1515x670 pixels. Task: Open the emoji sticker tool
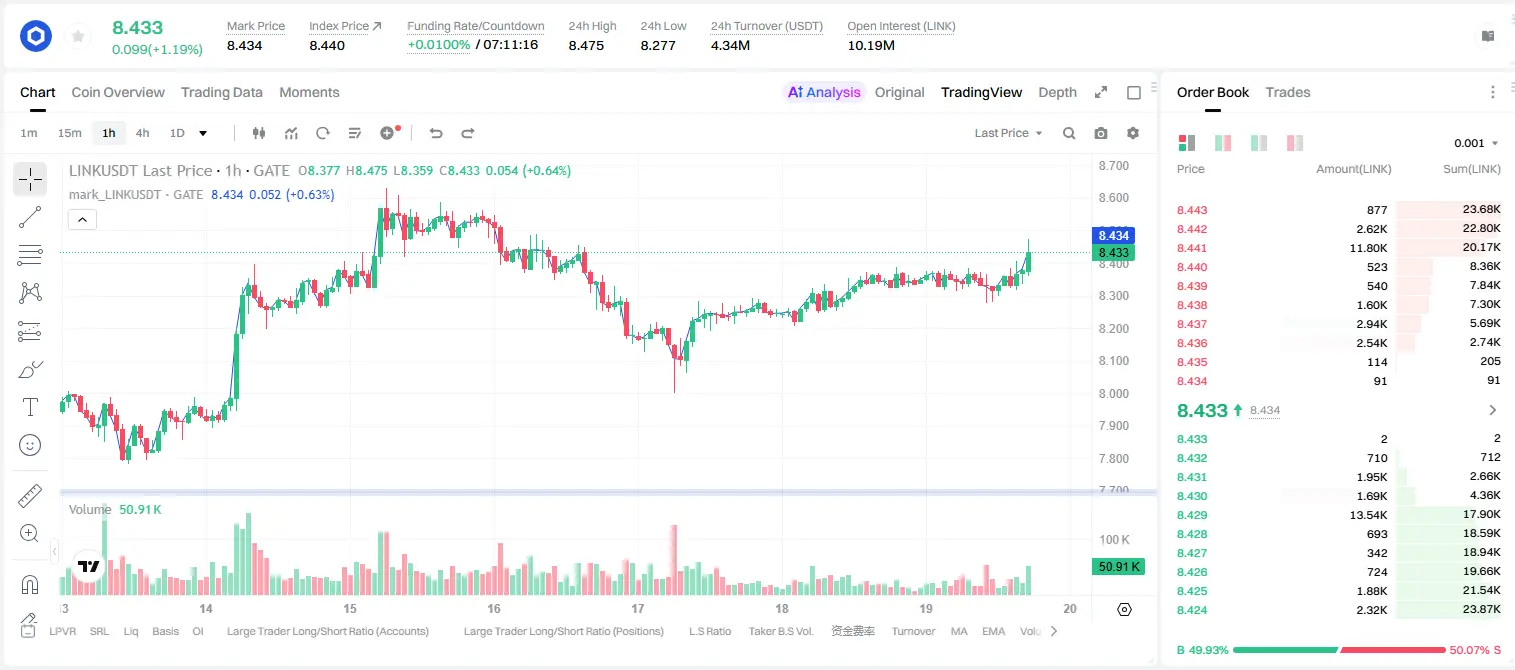click(x=30, y=445)
